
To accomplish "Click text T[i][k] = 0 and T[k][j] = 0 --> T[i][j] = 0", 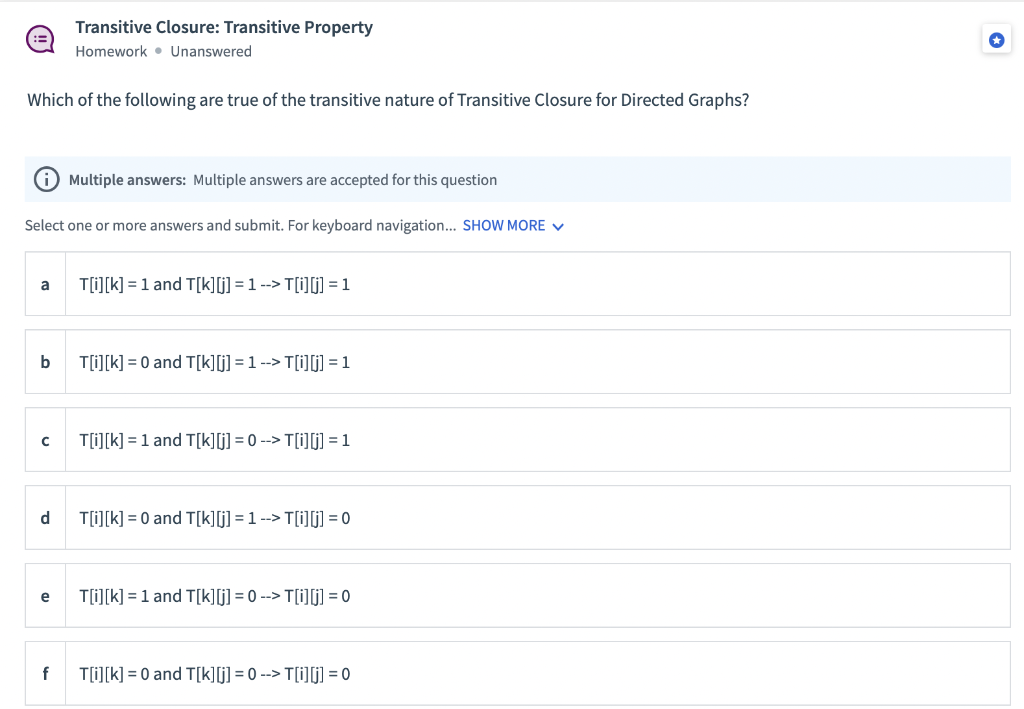I will click(x=215, y=674).
